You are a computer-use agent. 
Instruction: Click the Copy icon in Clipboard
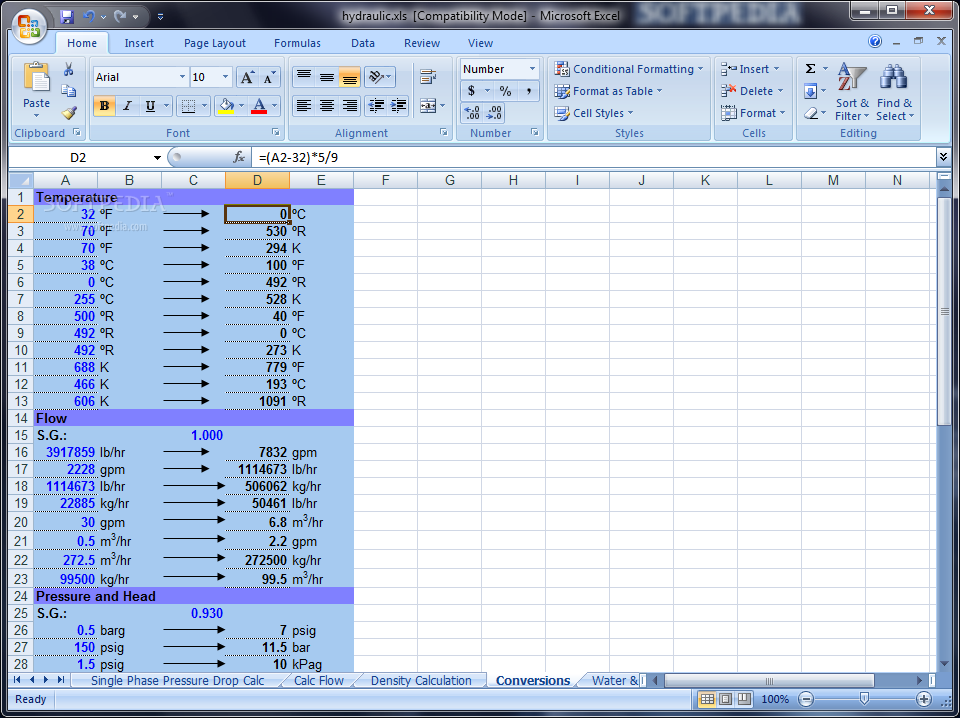point(69,91)
